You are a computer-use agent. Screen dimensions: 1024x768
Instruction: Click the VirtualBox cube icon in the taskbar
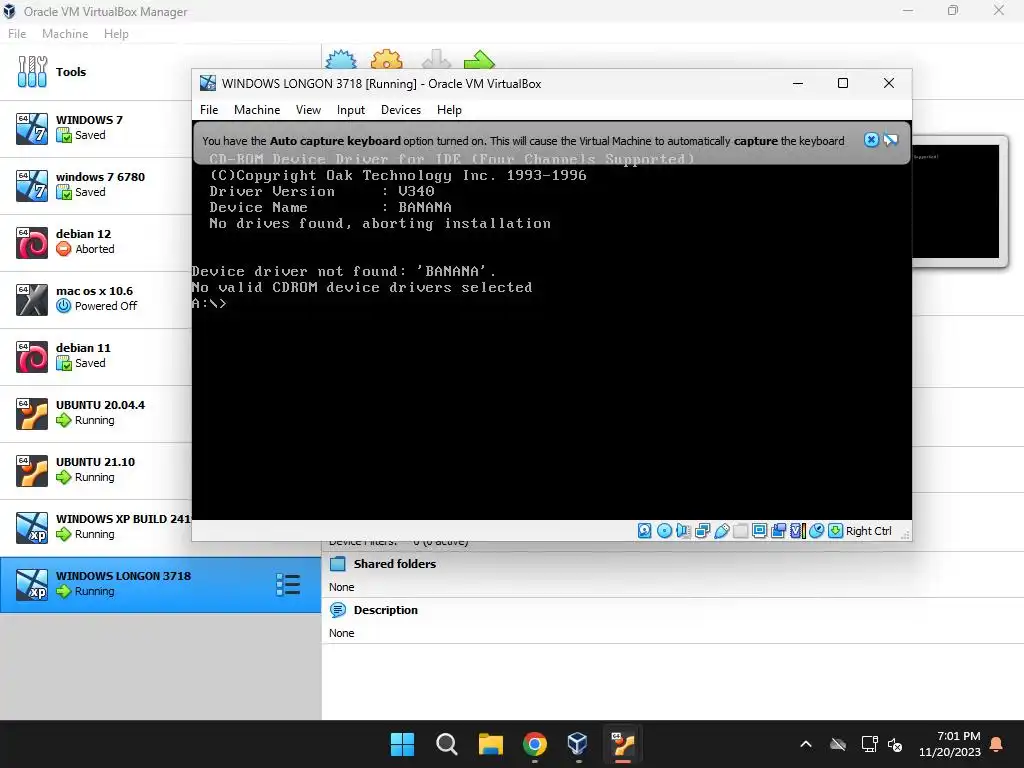tap(578, 744)
